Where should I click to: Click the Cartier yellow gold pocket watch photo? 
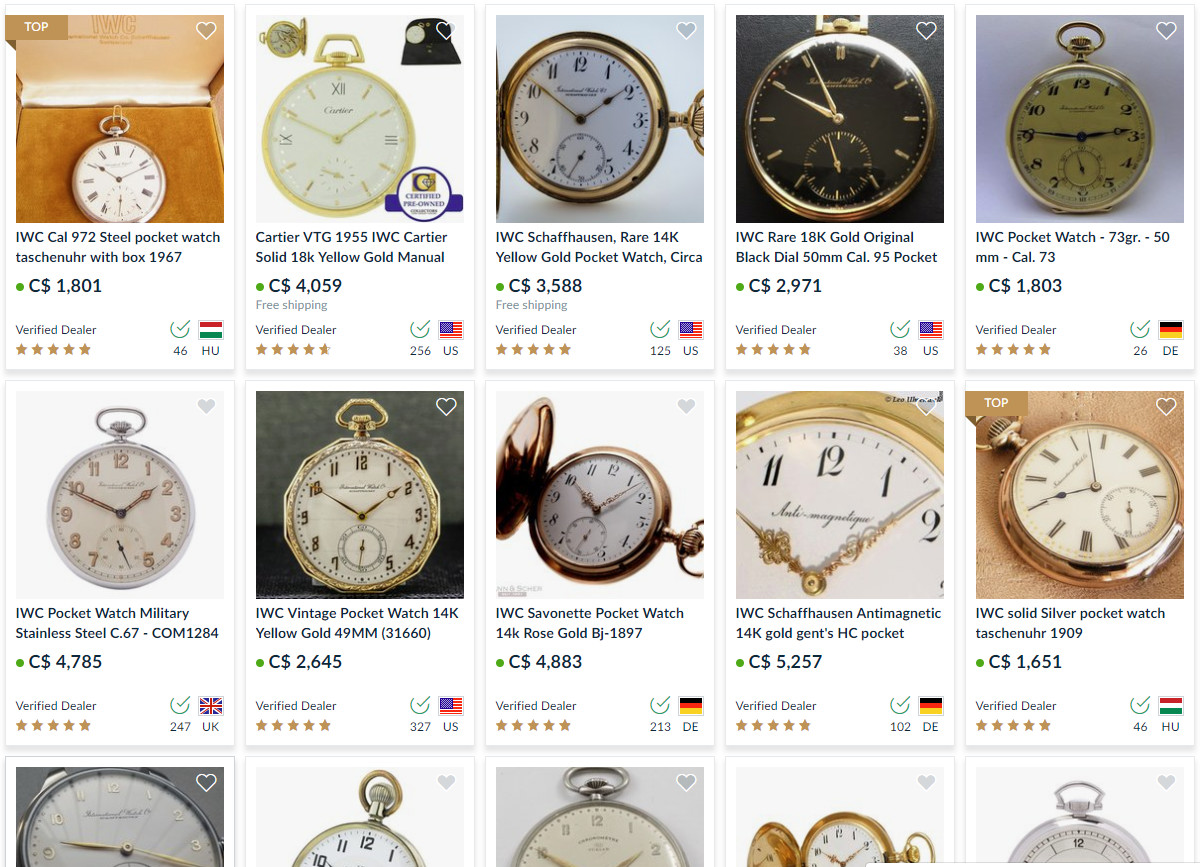tap(360, 119)
